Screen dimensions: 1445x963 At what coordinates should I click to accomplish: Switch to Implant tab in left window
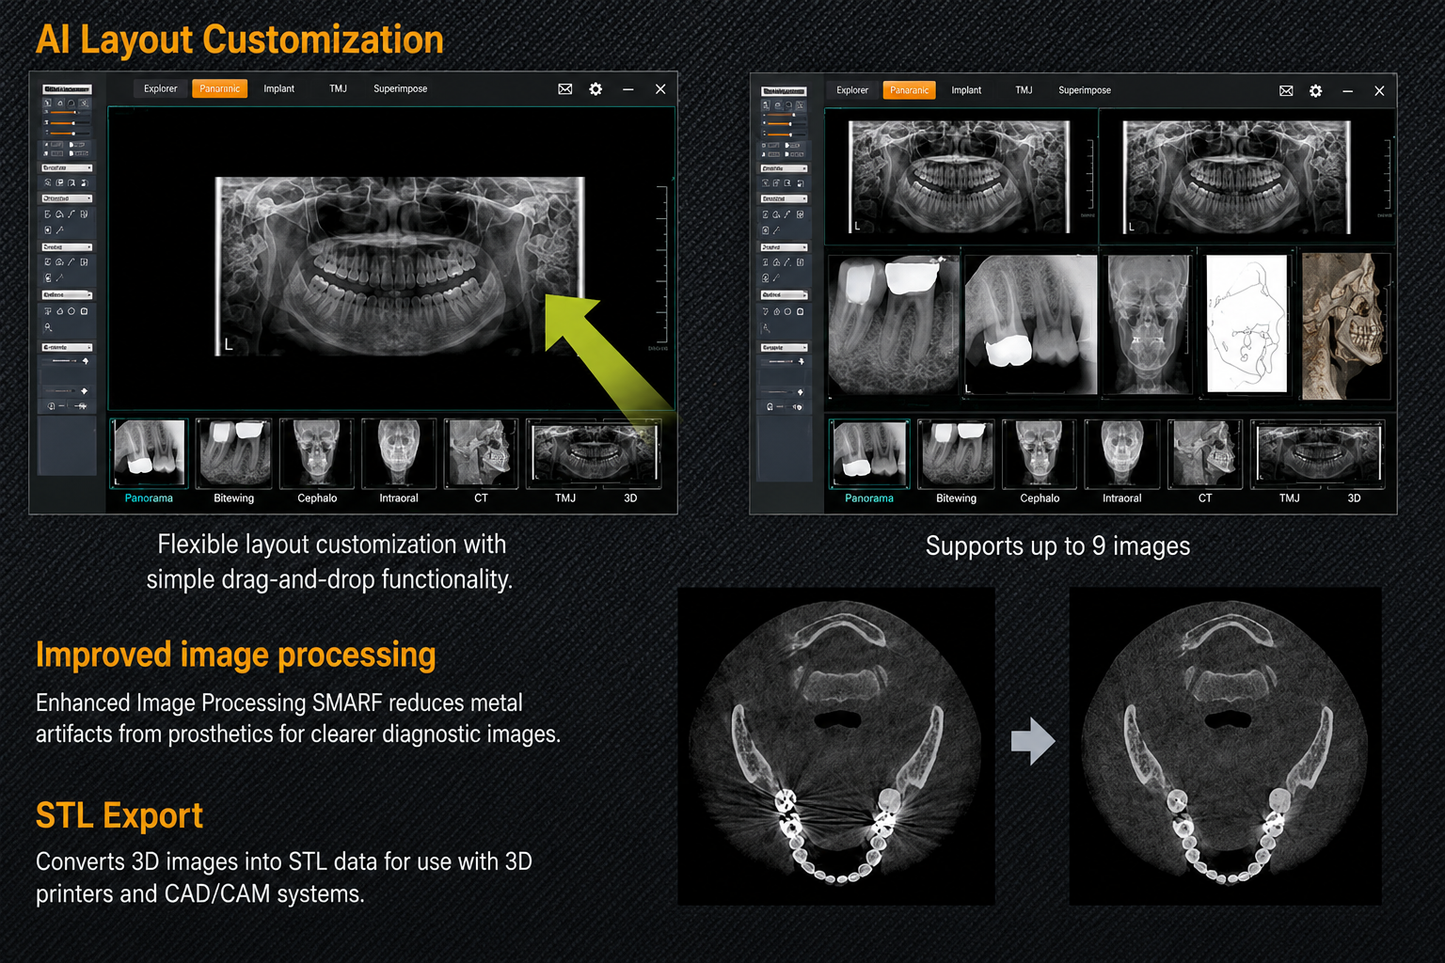tap(279, 89)
